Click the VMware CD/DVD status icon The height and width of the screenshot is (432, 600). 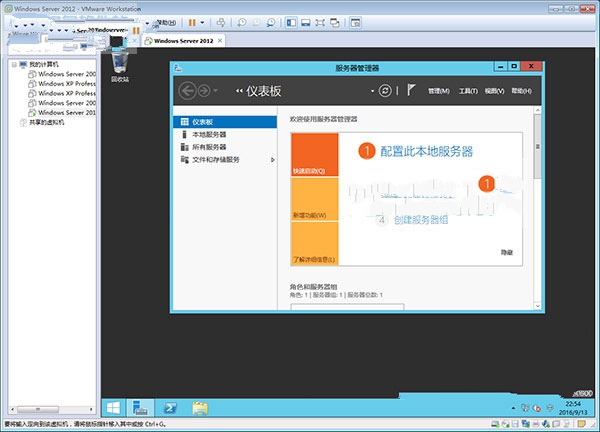(x=505, y=424)
